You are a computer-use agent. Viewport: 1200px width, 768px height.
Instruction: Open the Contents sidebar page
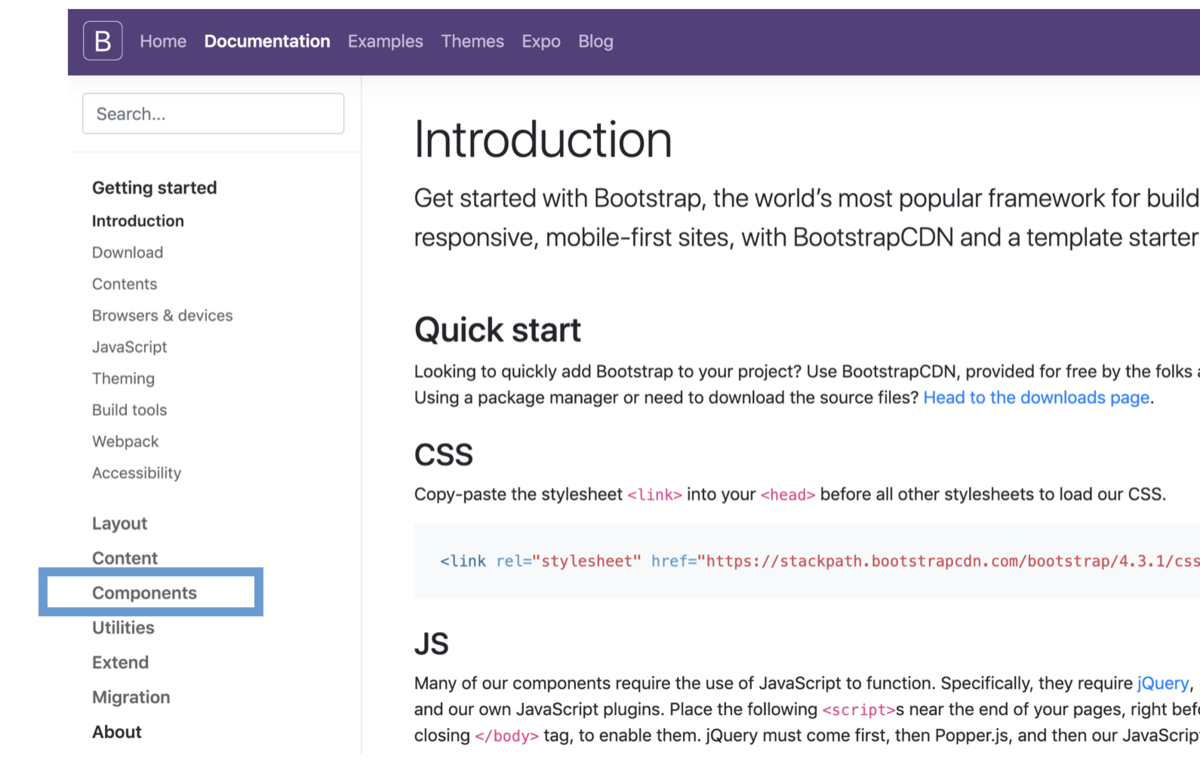tap(124, 284)
